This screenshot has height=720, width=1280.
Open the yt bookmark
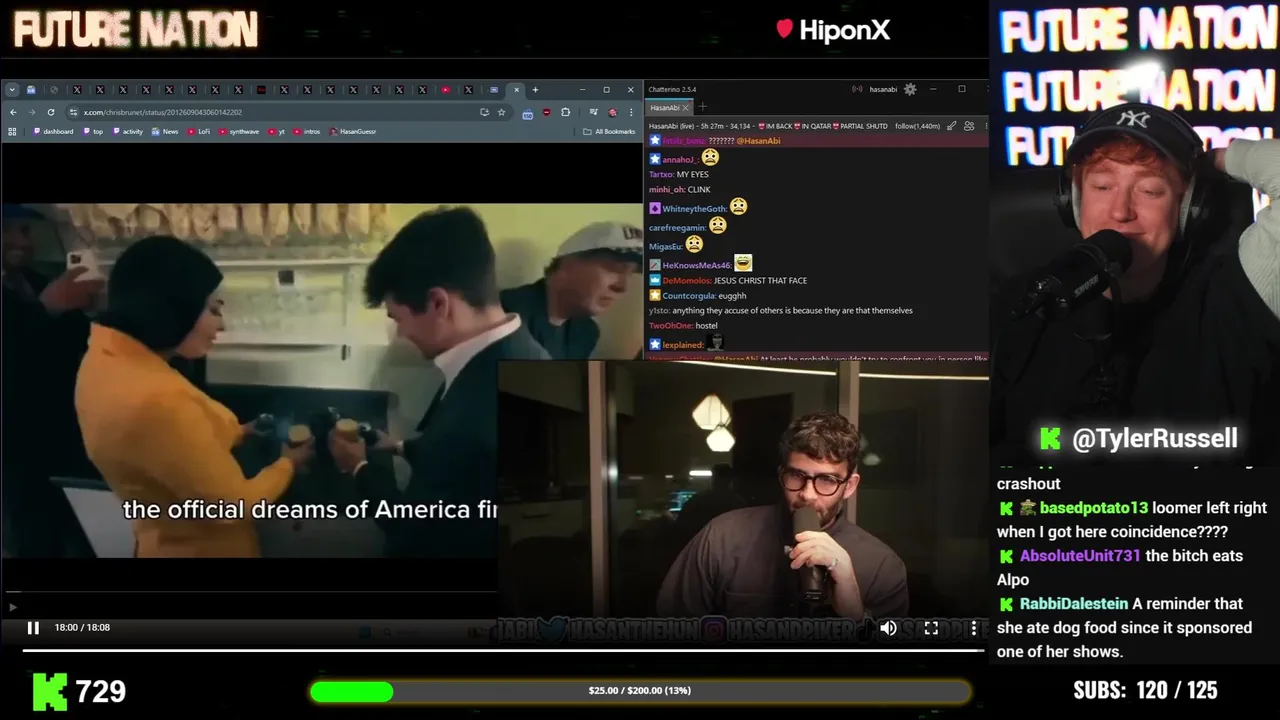(x=276, y=131)
